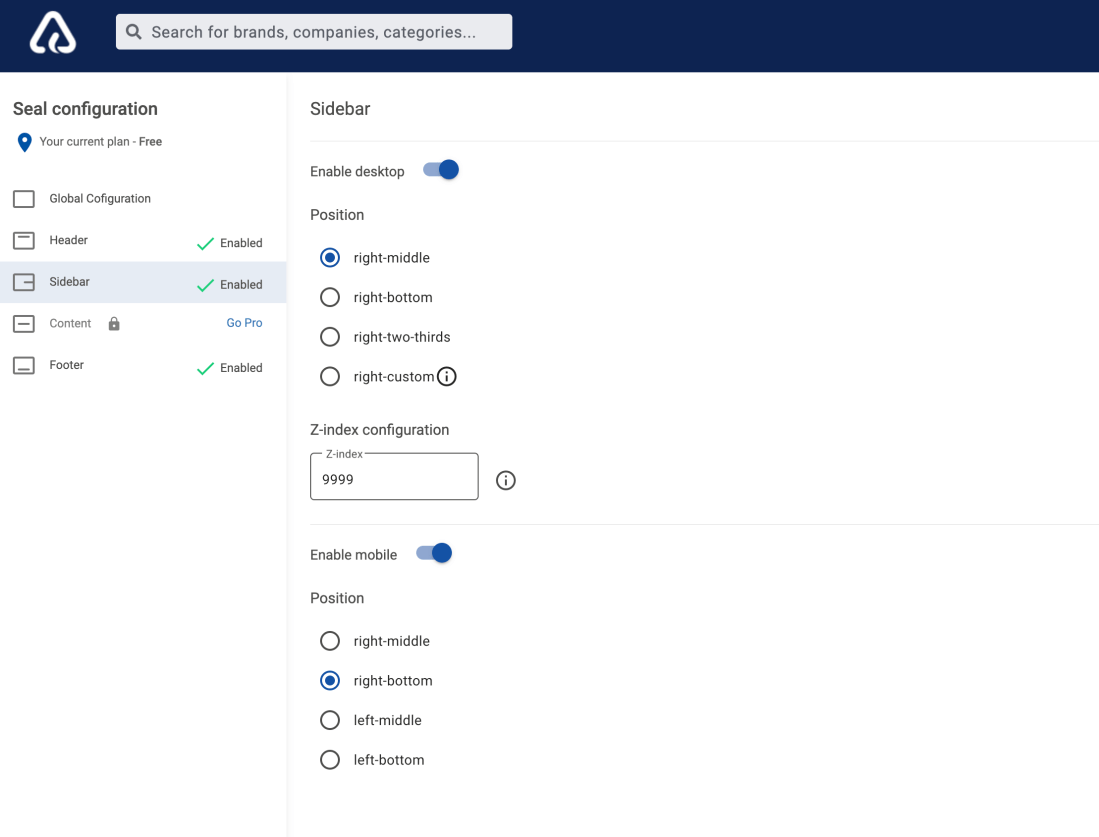
Task: Click the Go Pro link for Content
Action: (x=244, y=322)
